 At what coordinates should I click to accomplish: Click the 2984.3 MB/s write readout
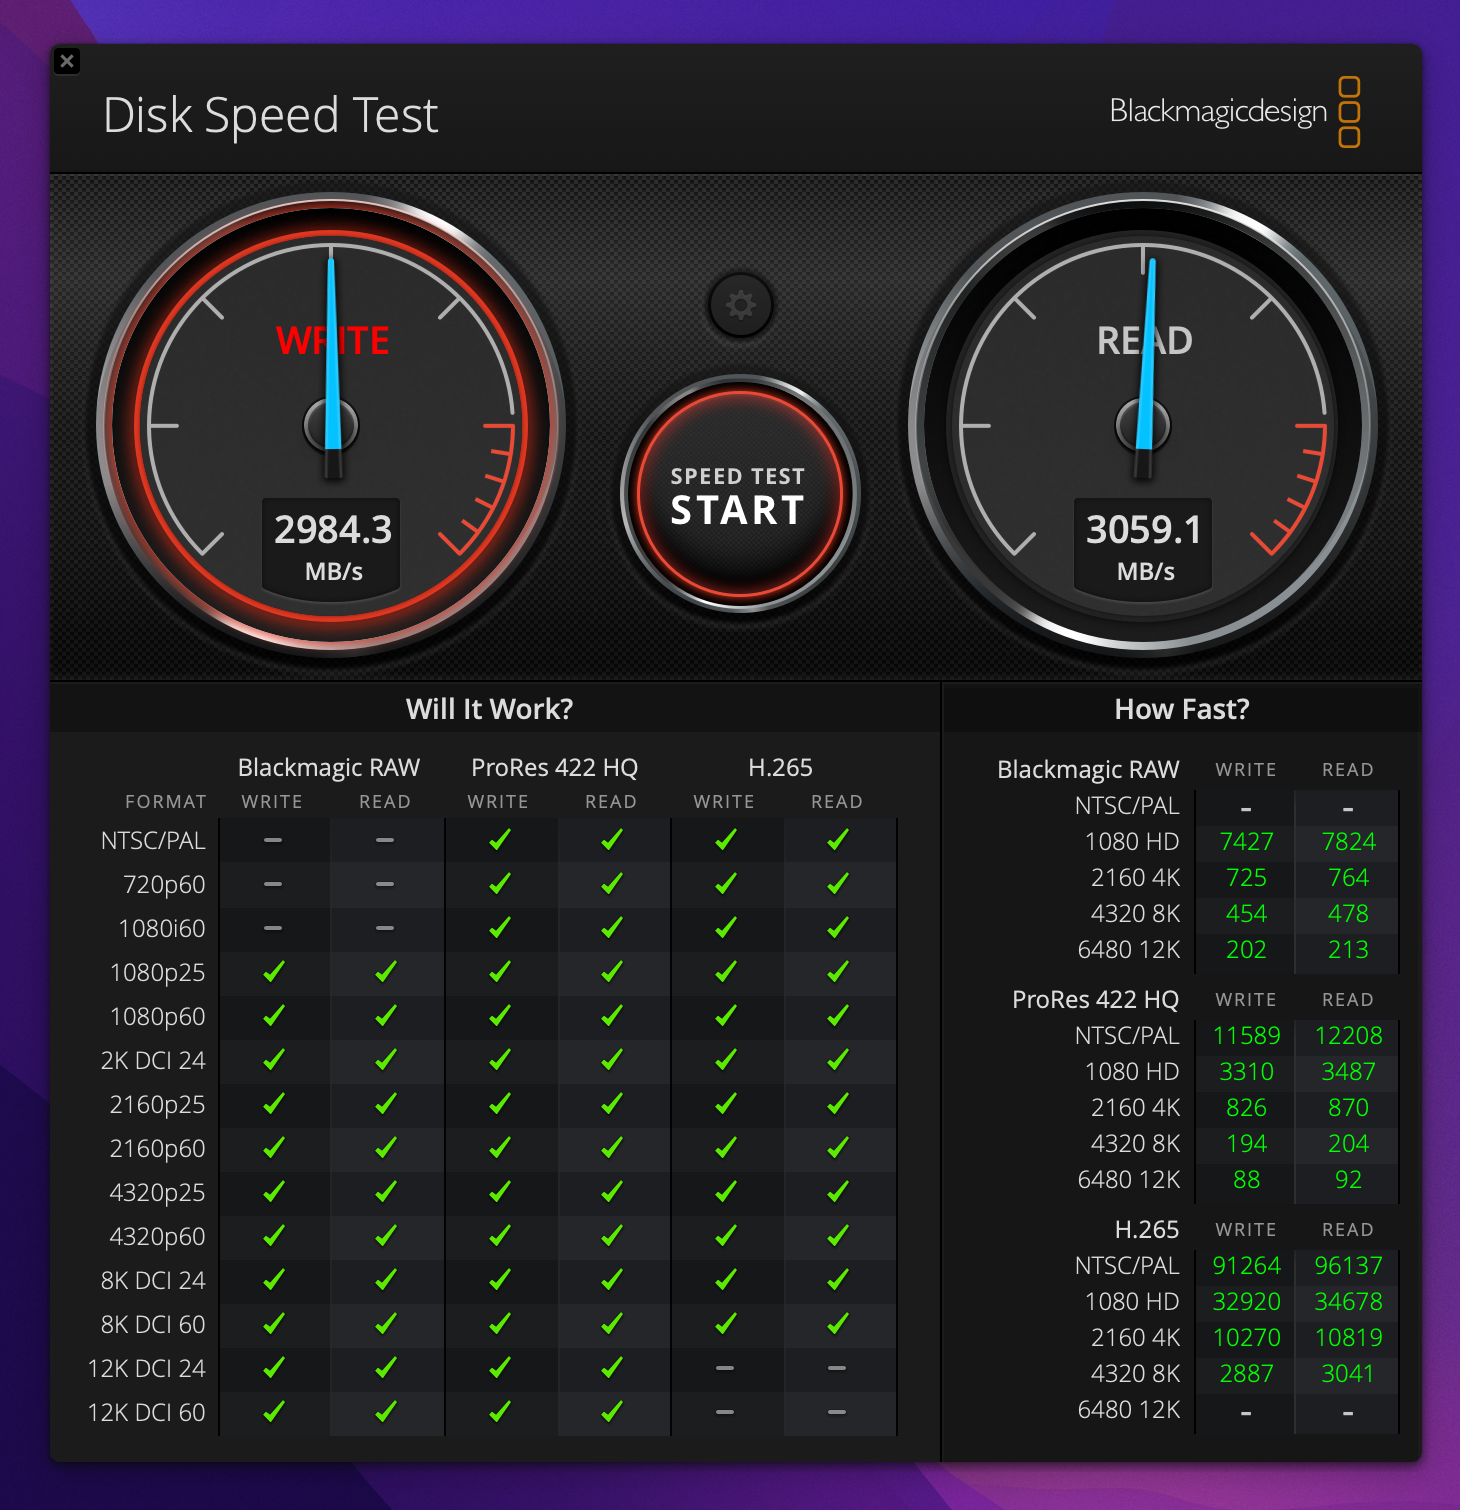coord(332,547)
